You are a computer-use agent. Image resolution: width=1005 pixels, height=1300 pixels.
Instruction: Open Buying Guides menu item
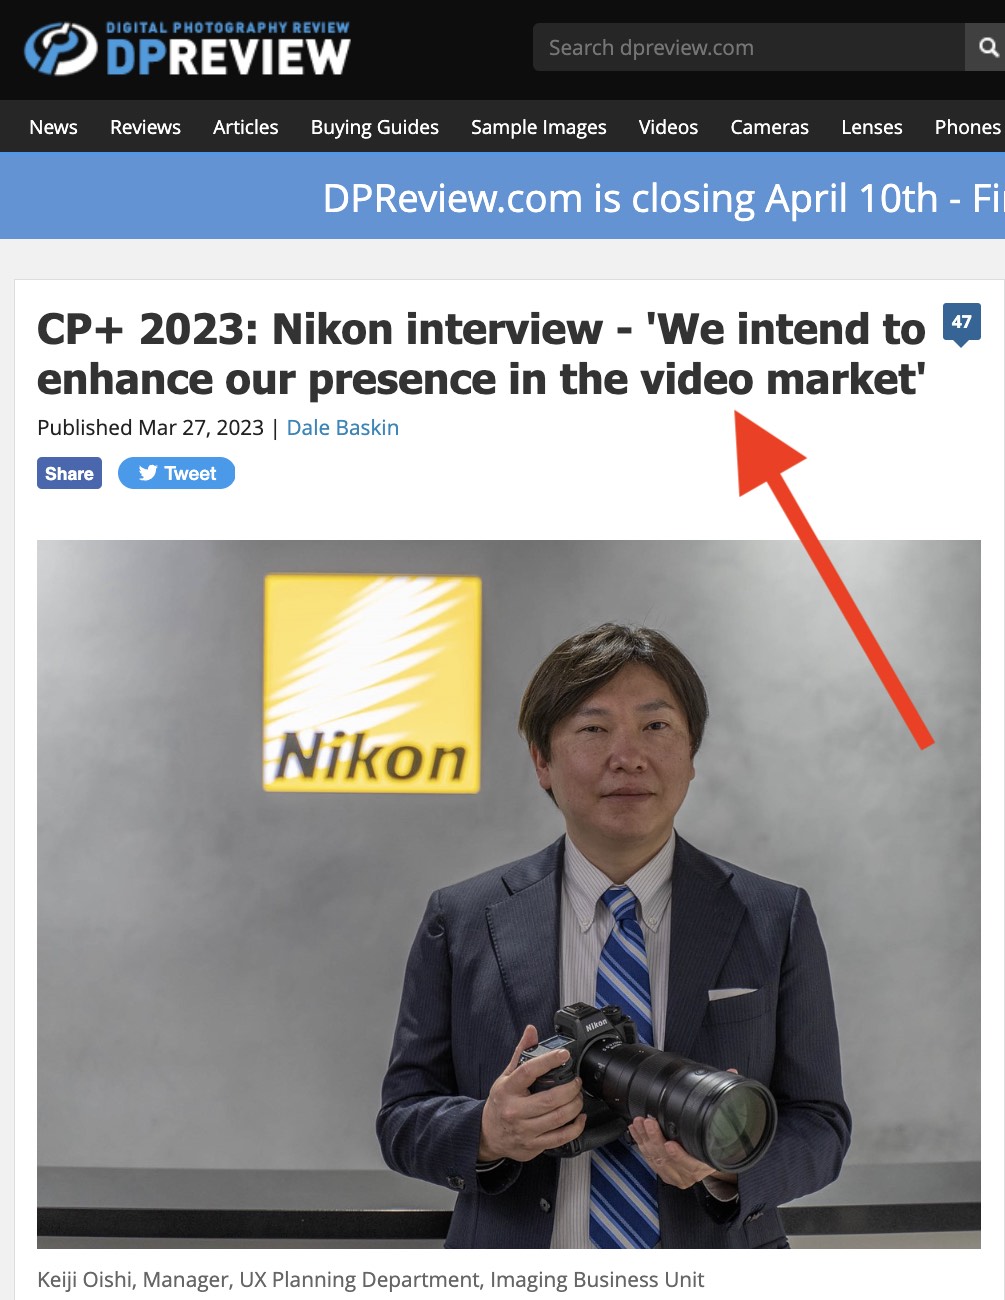(375, 127)
